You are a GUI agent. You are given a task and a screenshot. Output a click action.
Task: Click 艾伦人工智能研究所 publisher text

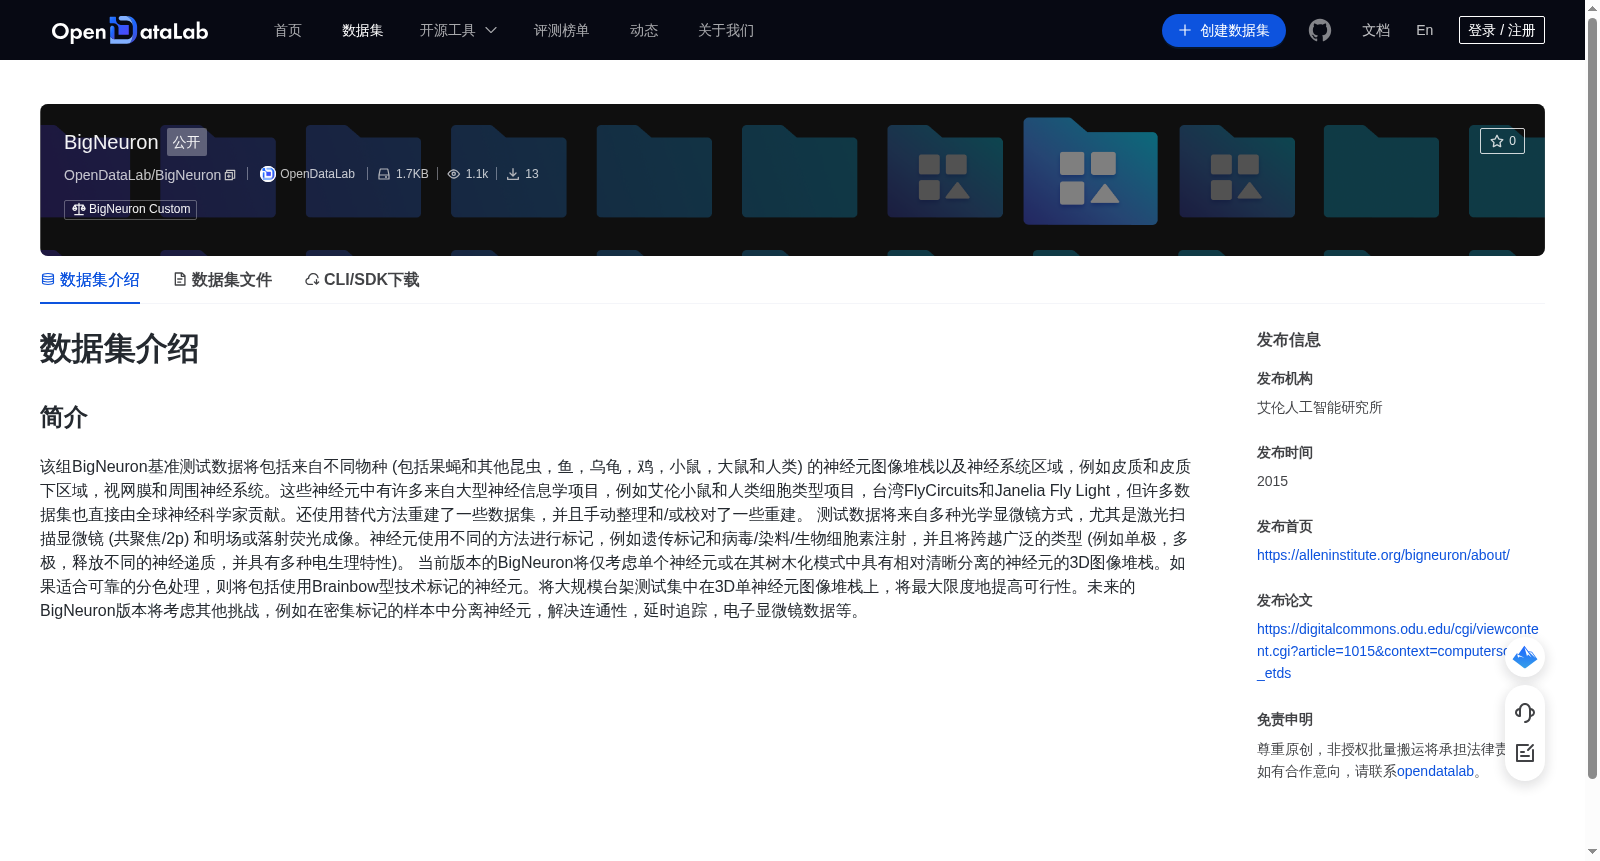pyautogui.click(x=1320, y=407)
